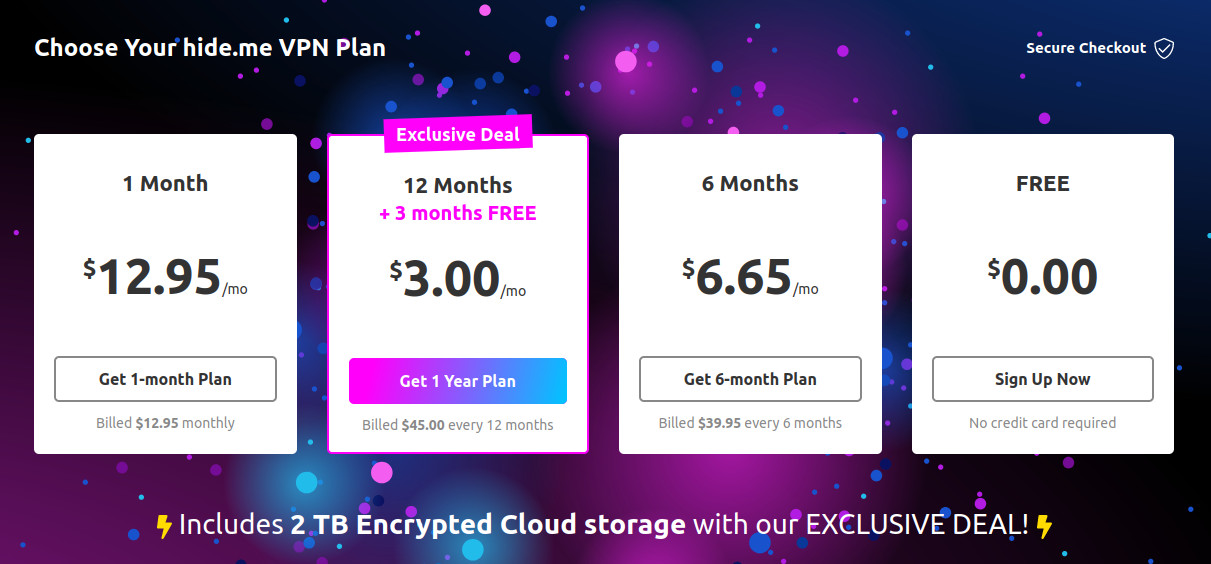Click the Secure Checkout text
The height and width of the screenshot is (564, 1211).
pyautogui.click(x=1086, y=48)
